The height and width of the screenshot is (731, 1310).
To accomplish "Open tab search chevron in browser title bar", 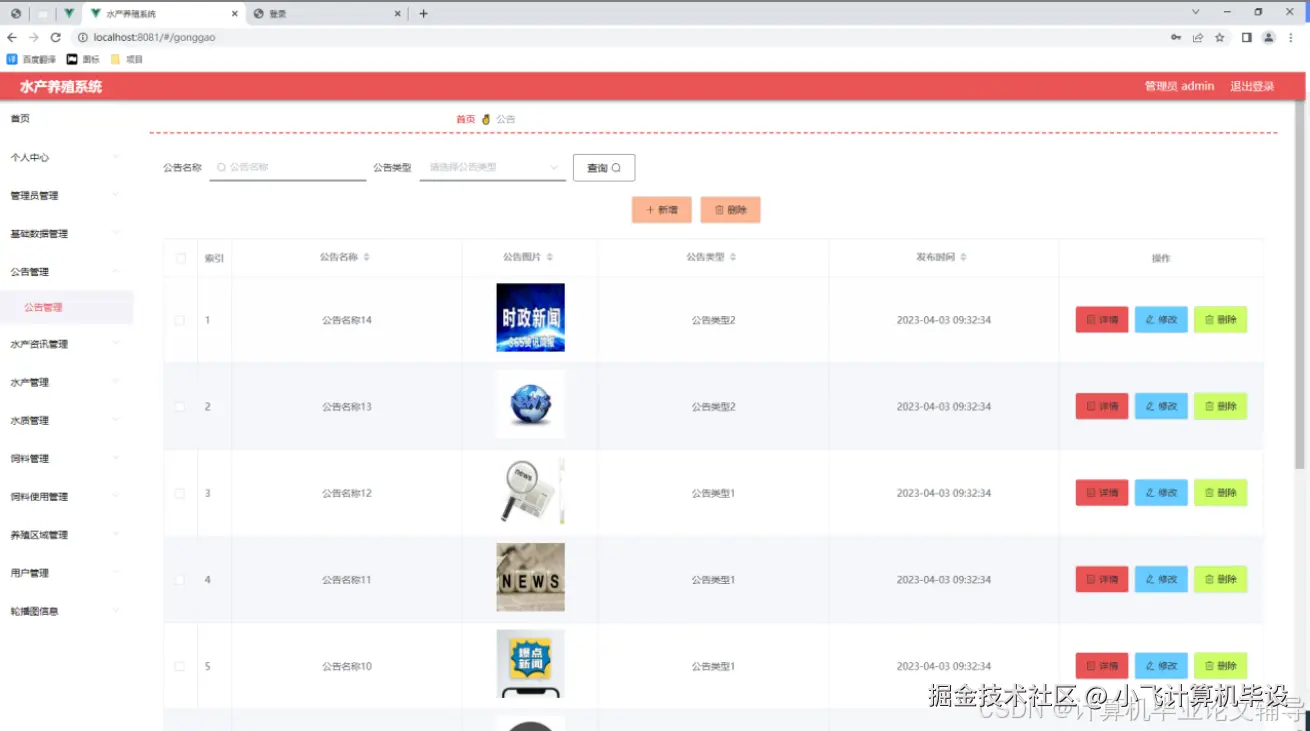I will click(x=1195, y=12).
